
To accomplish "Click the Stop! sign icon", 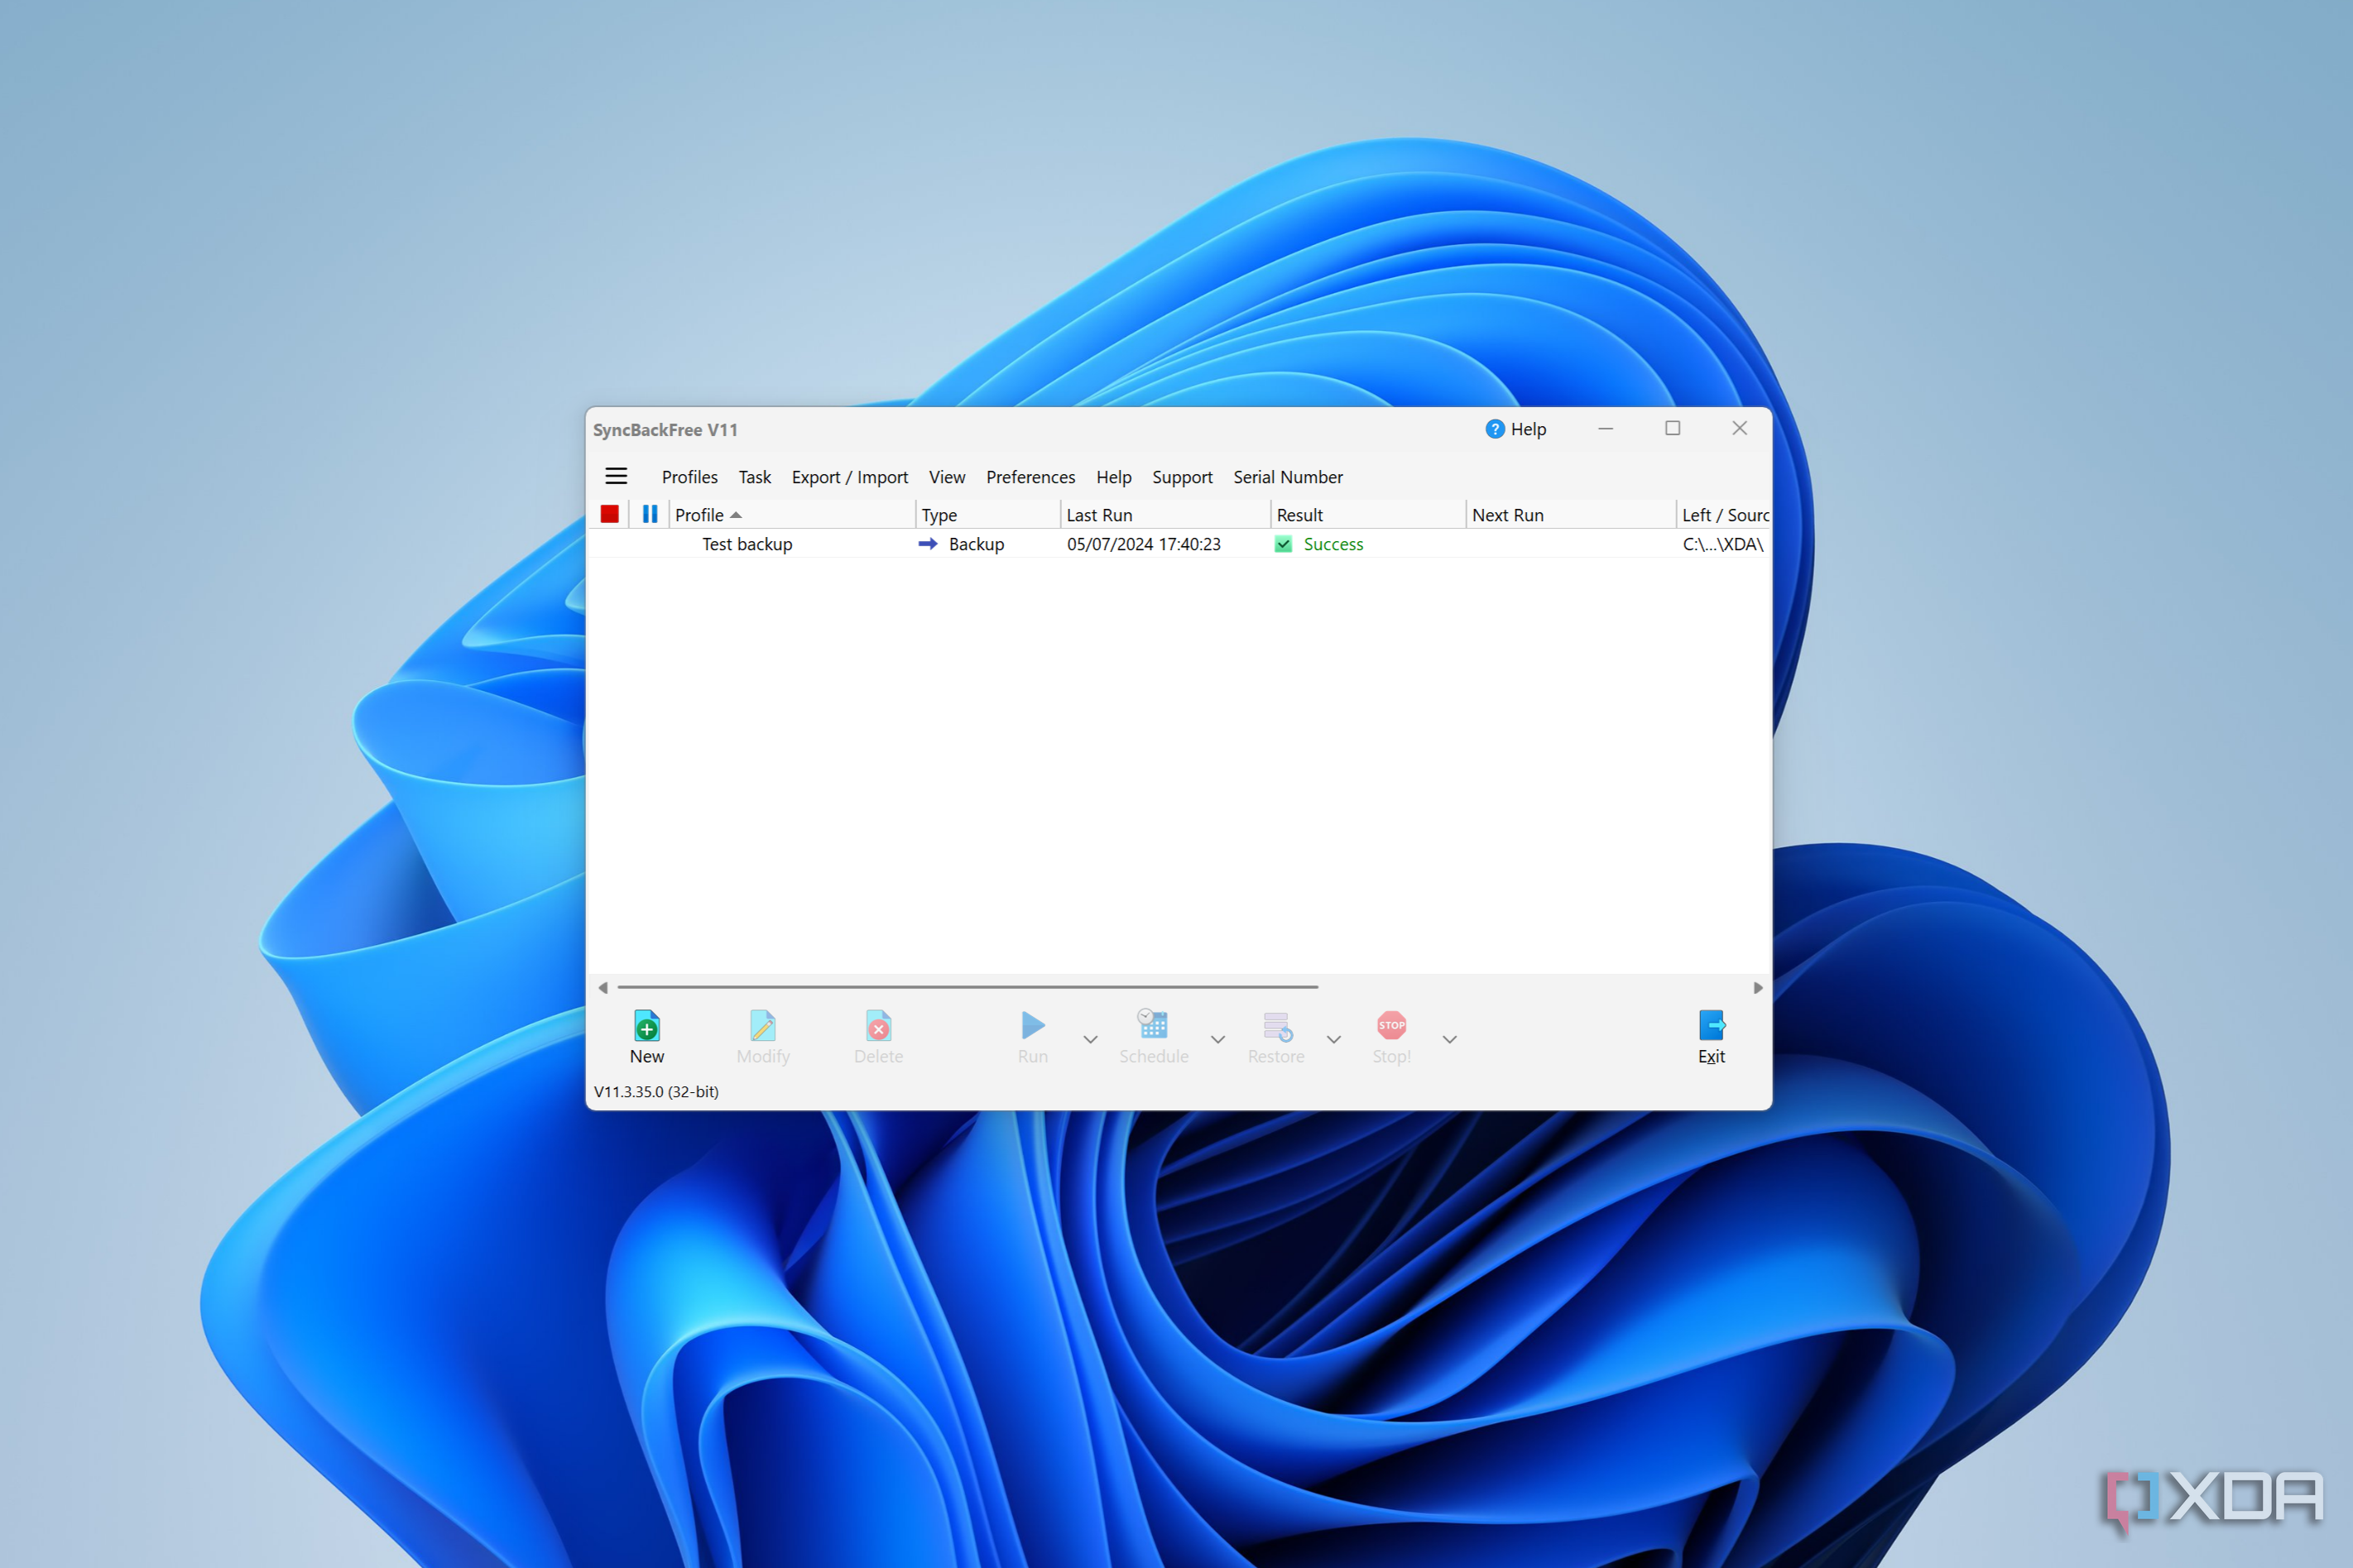I will pyautogui.click(x=1391, y=1025).
